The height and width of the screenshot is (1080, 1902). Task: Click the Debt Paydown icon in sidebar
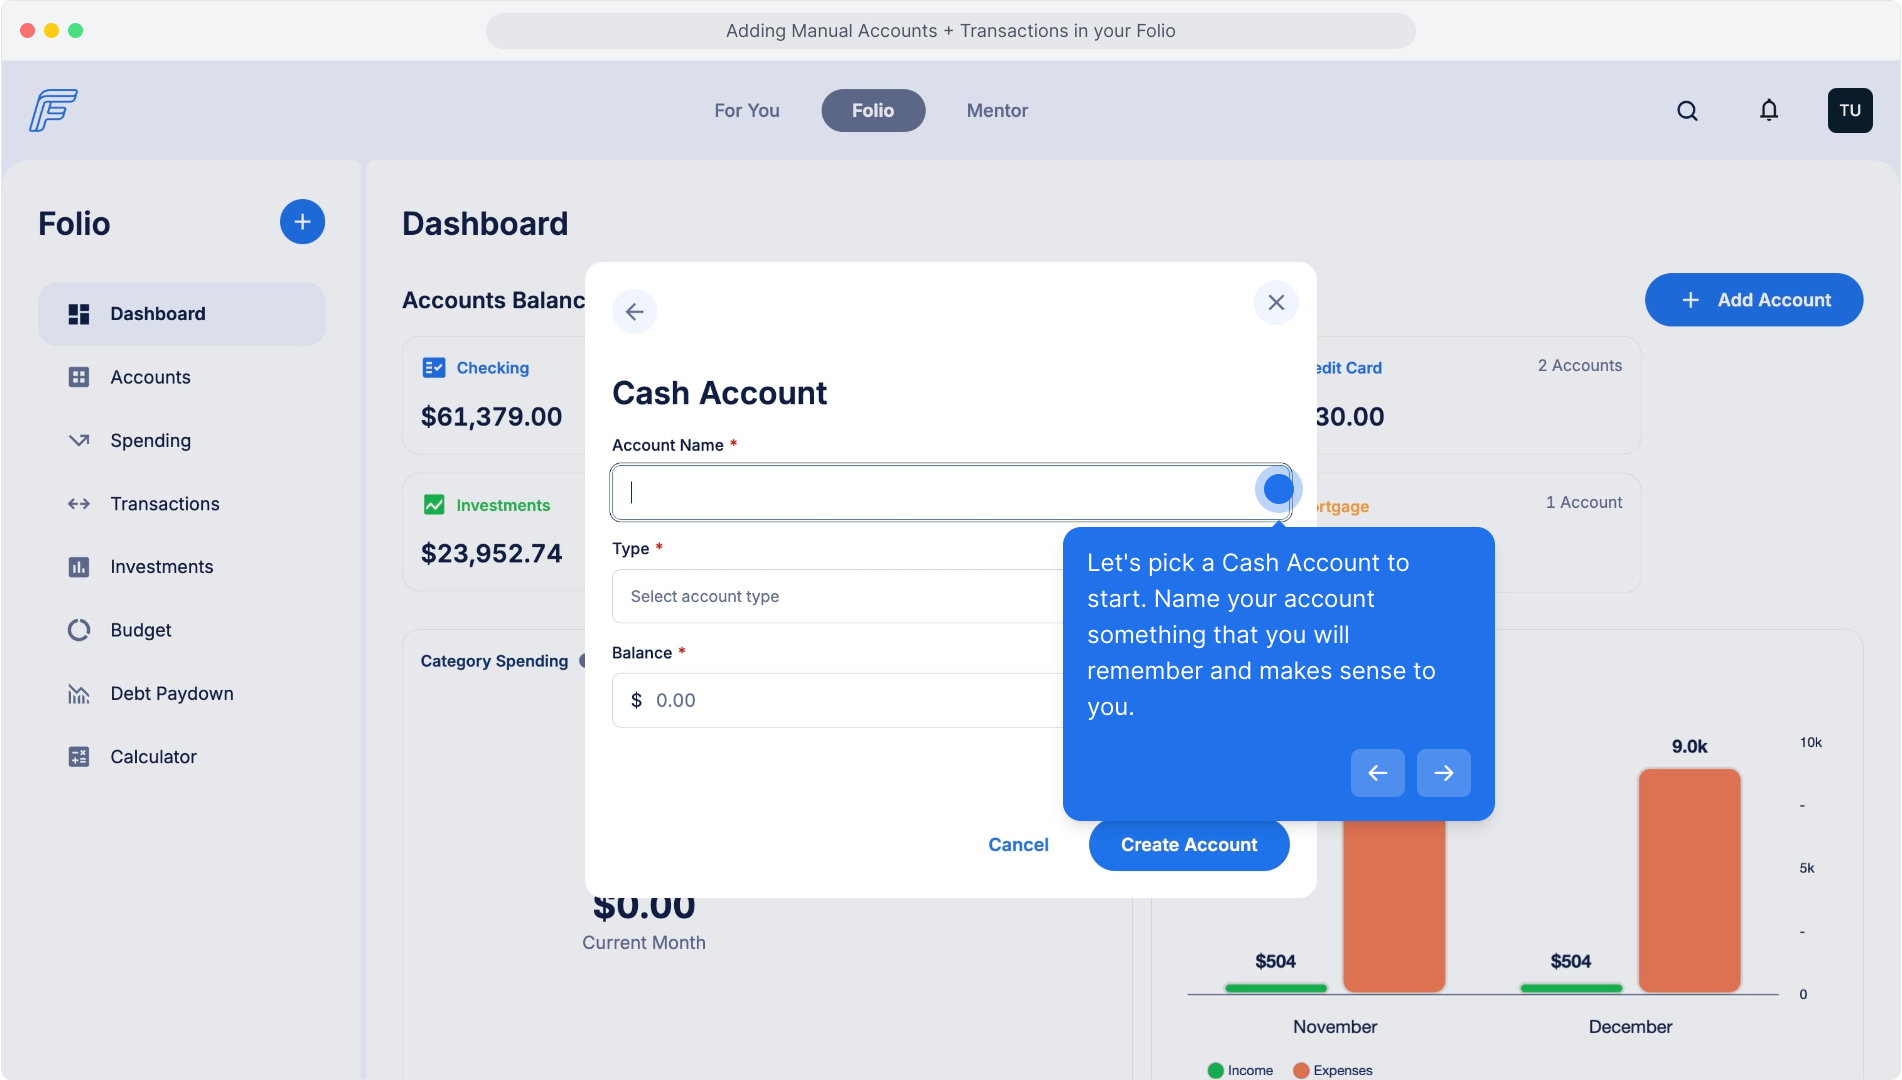tap(79, 694)
